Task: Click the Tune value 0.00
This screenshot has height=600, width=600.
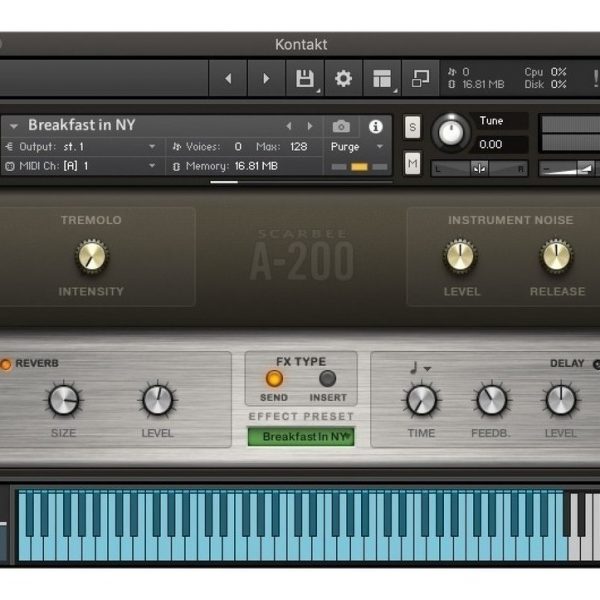Action: (x=491, y=144)
